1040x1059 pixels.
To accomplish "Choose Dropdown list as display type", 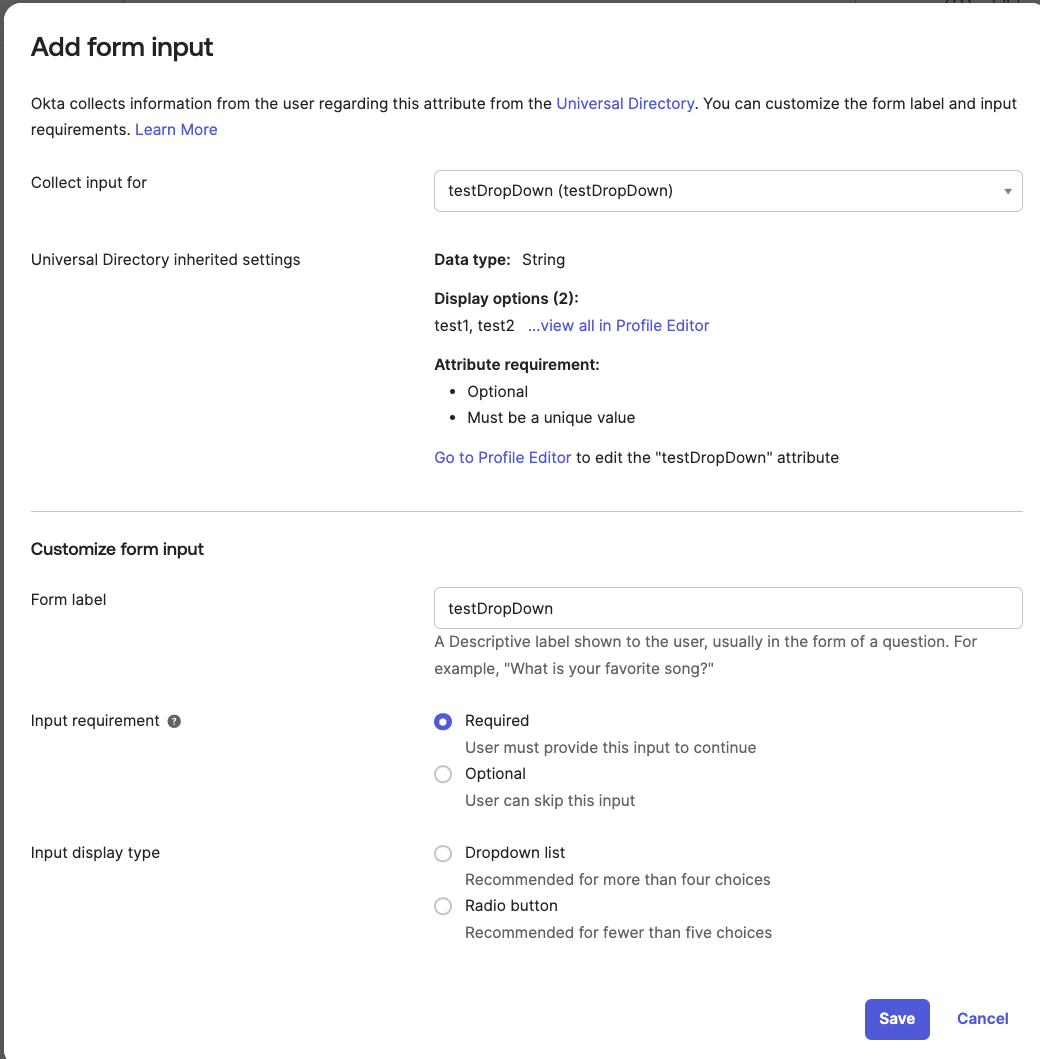I will tap(443, 853).
